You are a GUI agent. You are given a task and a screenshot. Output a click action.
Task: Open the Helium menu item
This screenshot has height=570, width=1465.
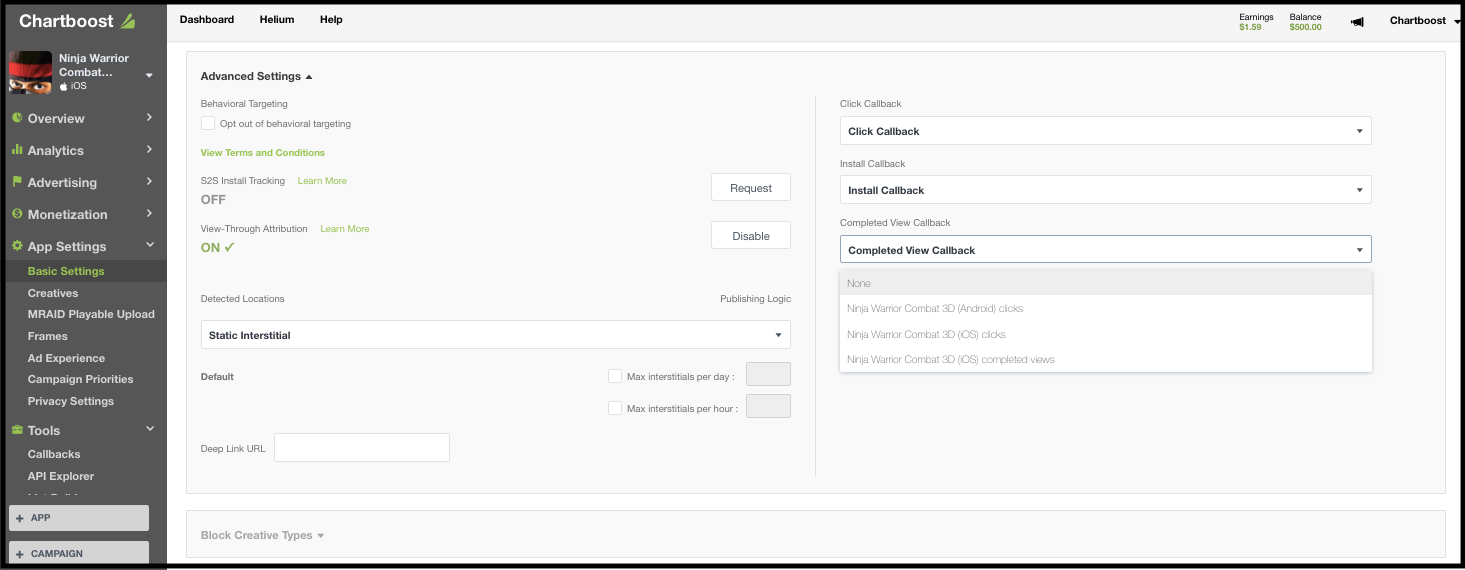[276, 19]
